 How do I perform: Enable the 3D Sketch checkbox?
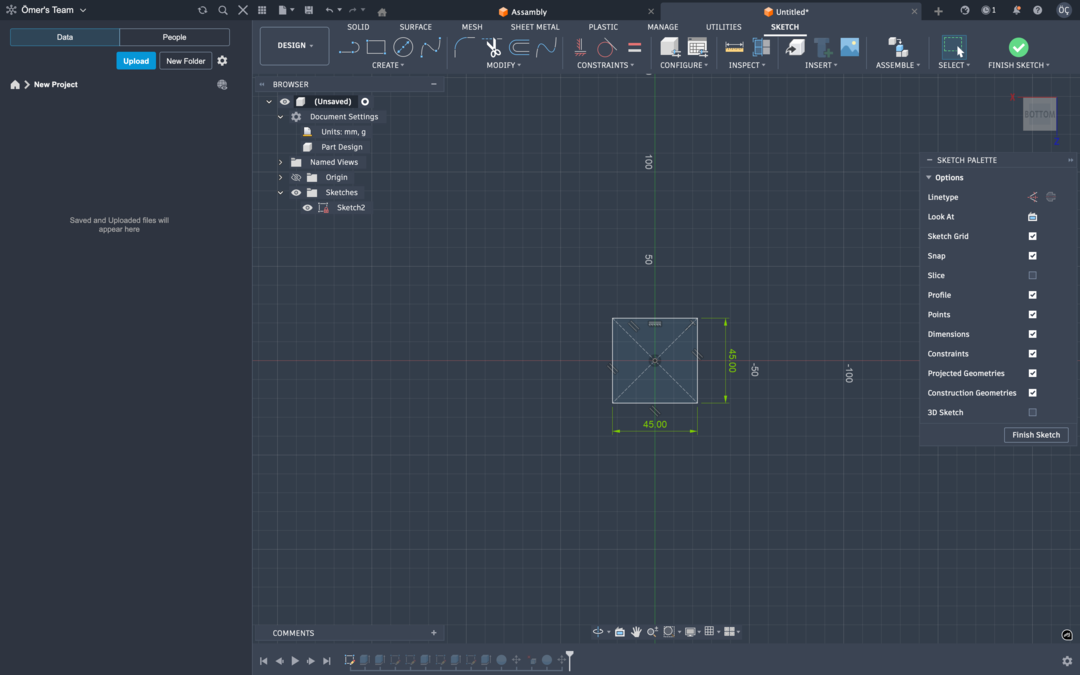pos(1032,413)
